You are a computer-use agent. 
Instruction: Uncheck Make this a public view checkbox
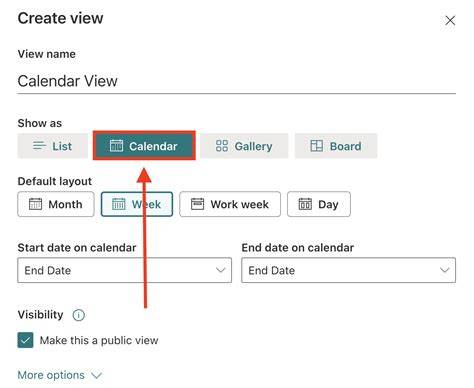[25, 340]
